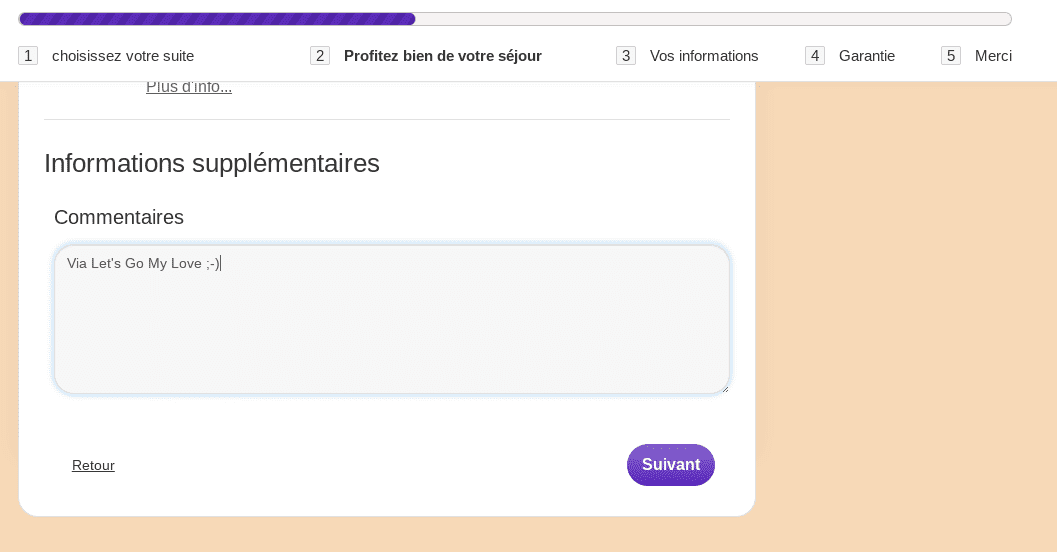Click the step 5 number box

coord(950,56)
